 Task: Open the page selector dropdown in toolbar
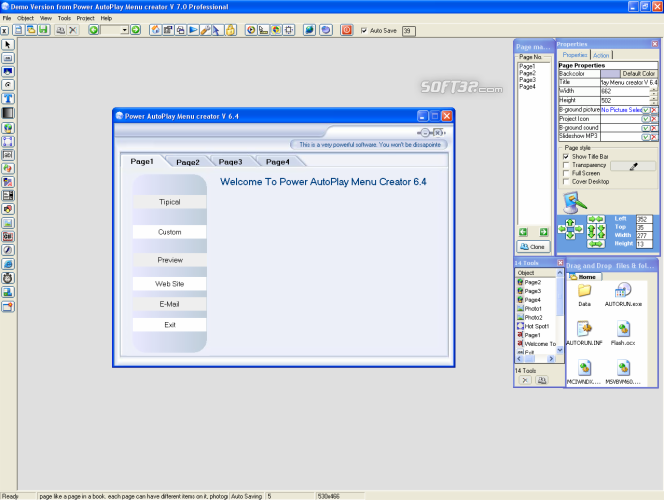[x=124, y=30]
